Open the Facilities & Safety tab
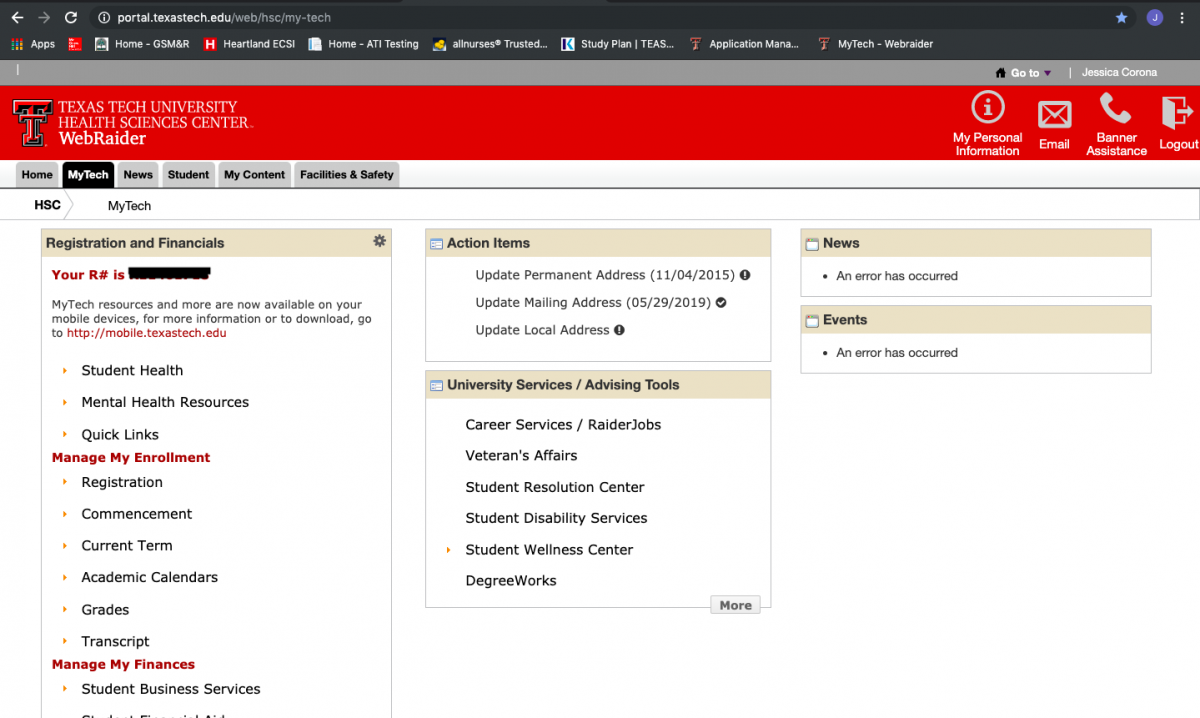The width and height of the screenshot is (1200, 718). click(346, 175)
